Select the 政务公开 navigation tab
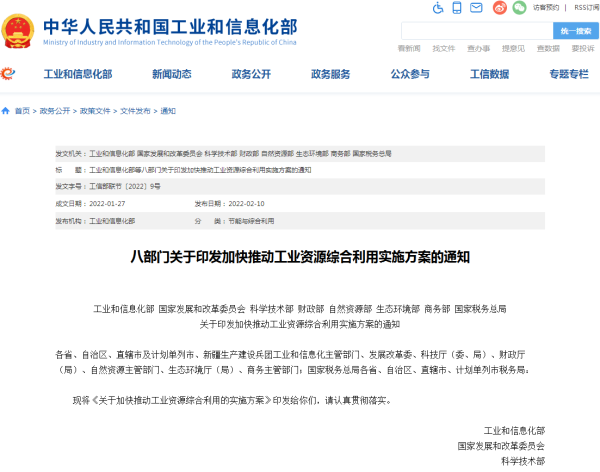 pos(251,74)
